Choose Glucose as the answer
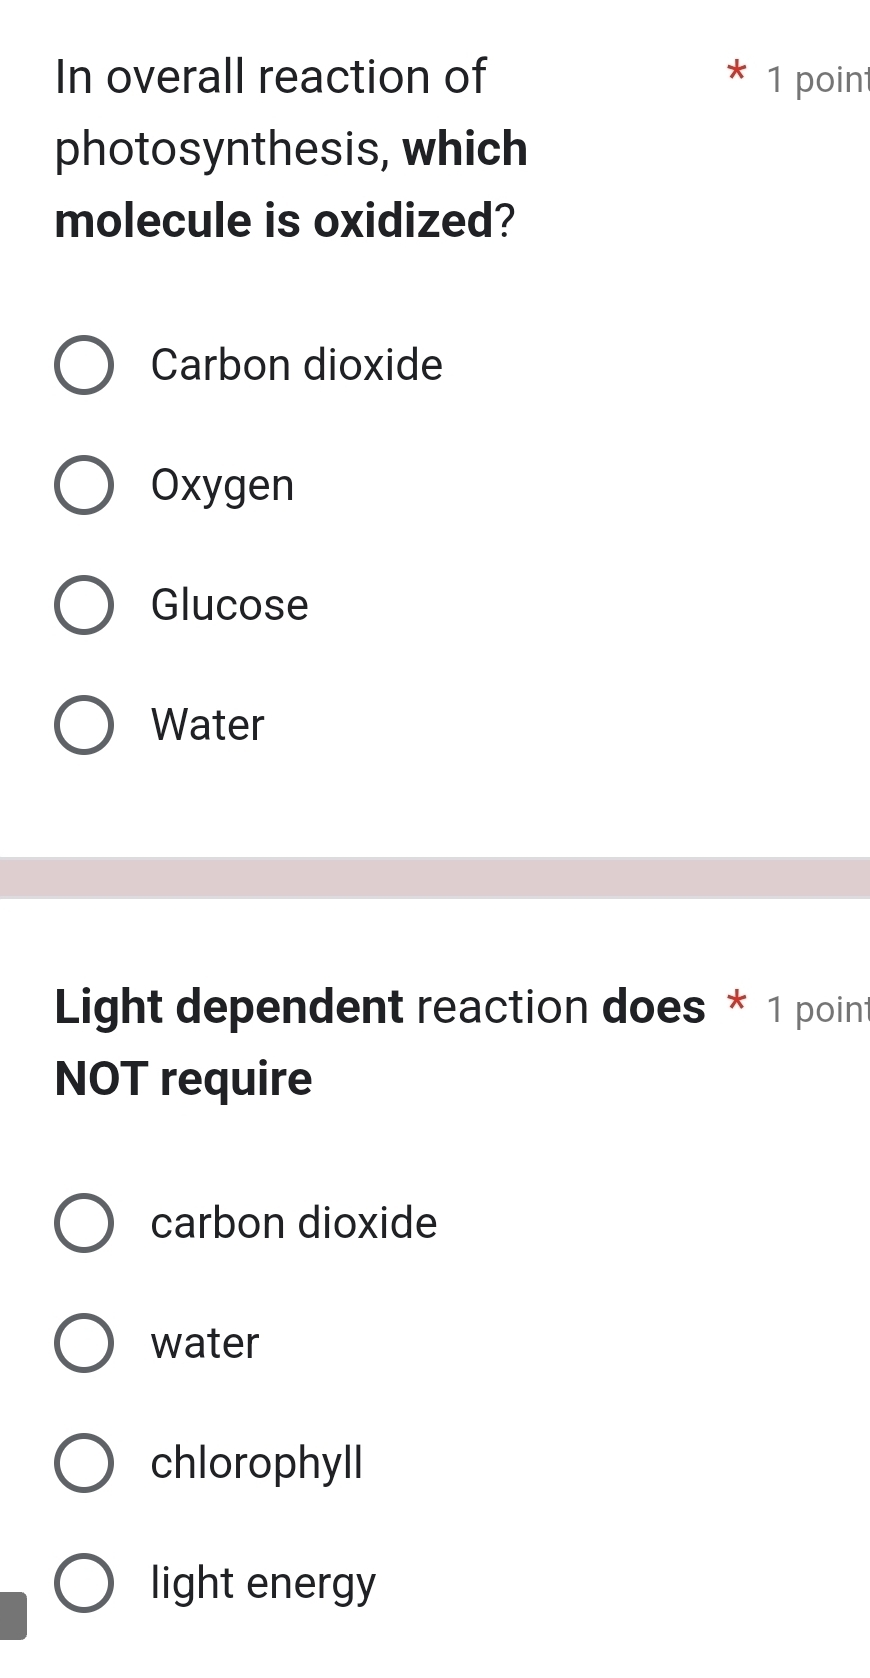The image size is (870, 1678). [84, 605]
